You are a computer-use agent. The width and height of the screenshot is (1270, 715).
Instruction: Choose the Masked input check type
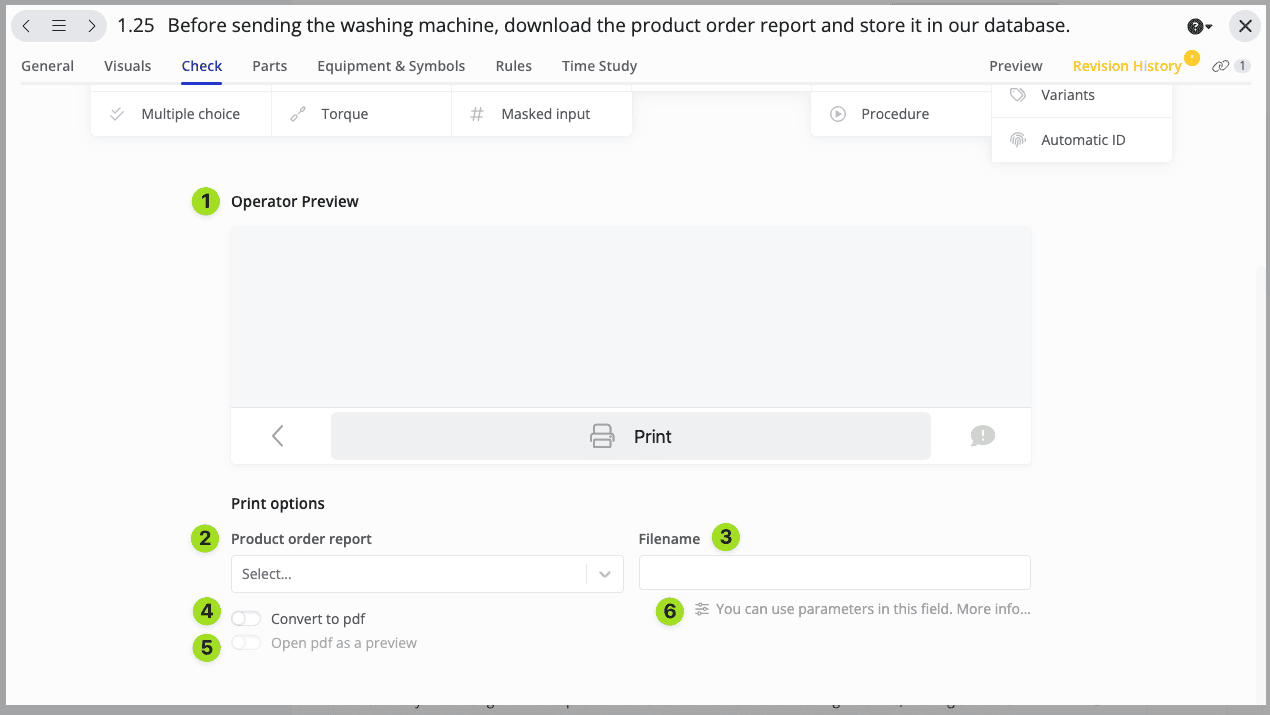[x=545, y=114]
